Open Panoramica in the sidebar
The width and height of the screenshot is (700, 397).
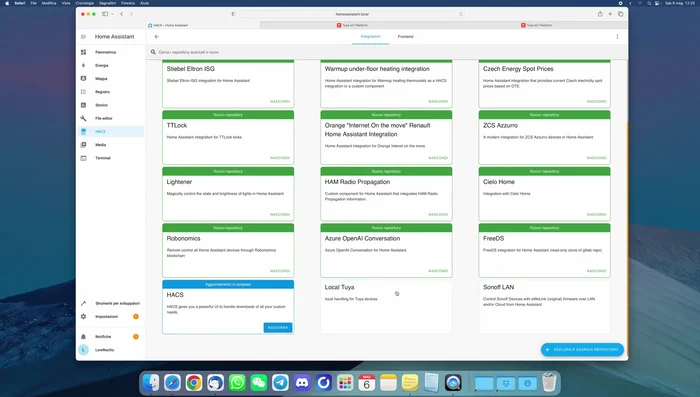110,52
